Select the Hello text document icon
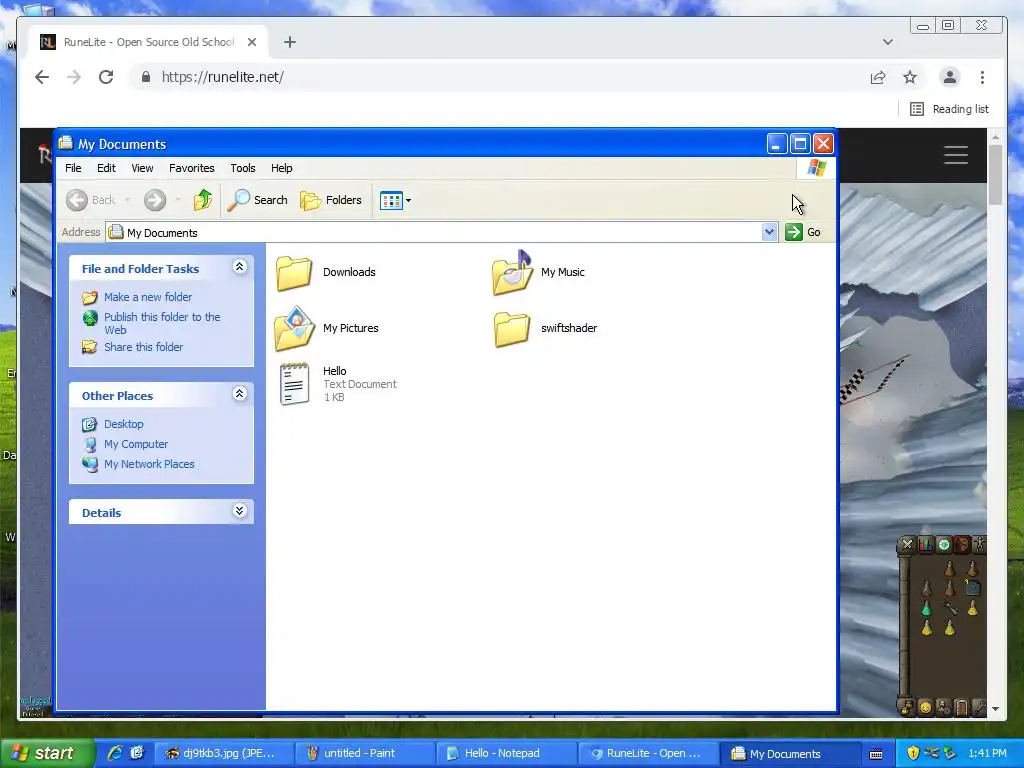This screenshot has width=1024, height=768. 295,384
